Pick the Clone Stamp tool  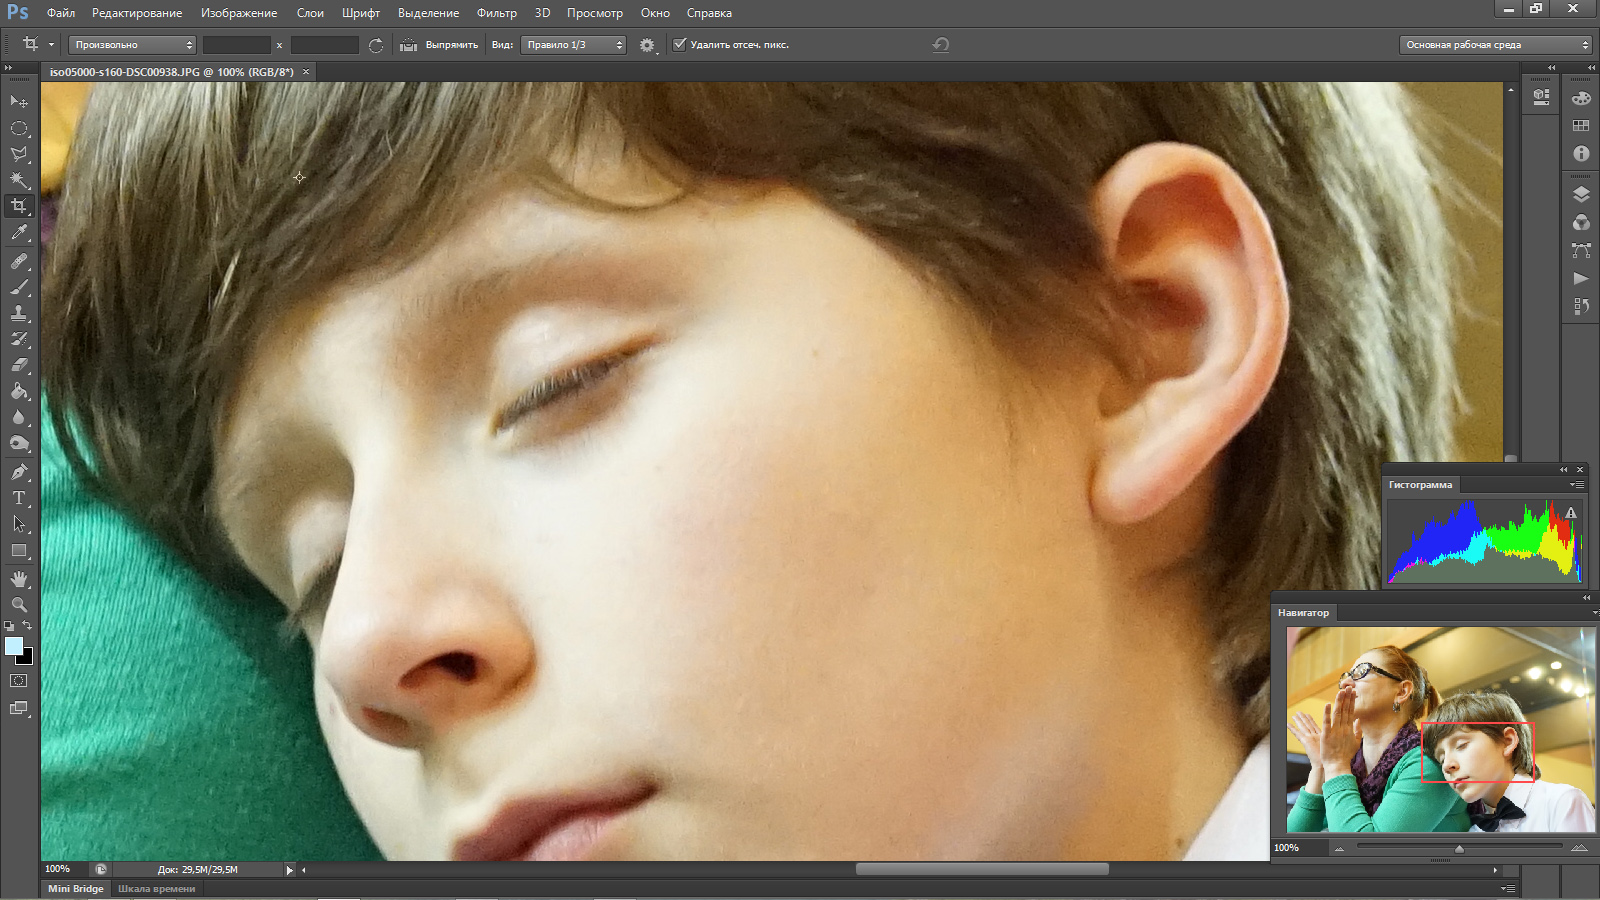[x=19, y=313]
